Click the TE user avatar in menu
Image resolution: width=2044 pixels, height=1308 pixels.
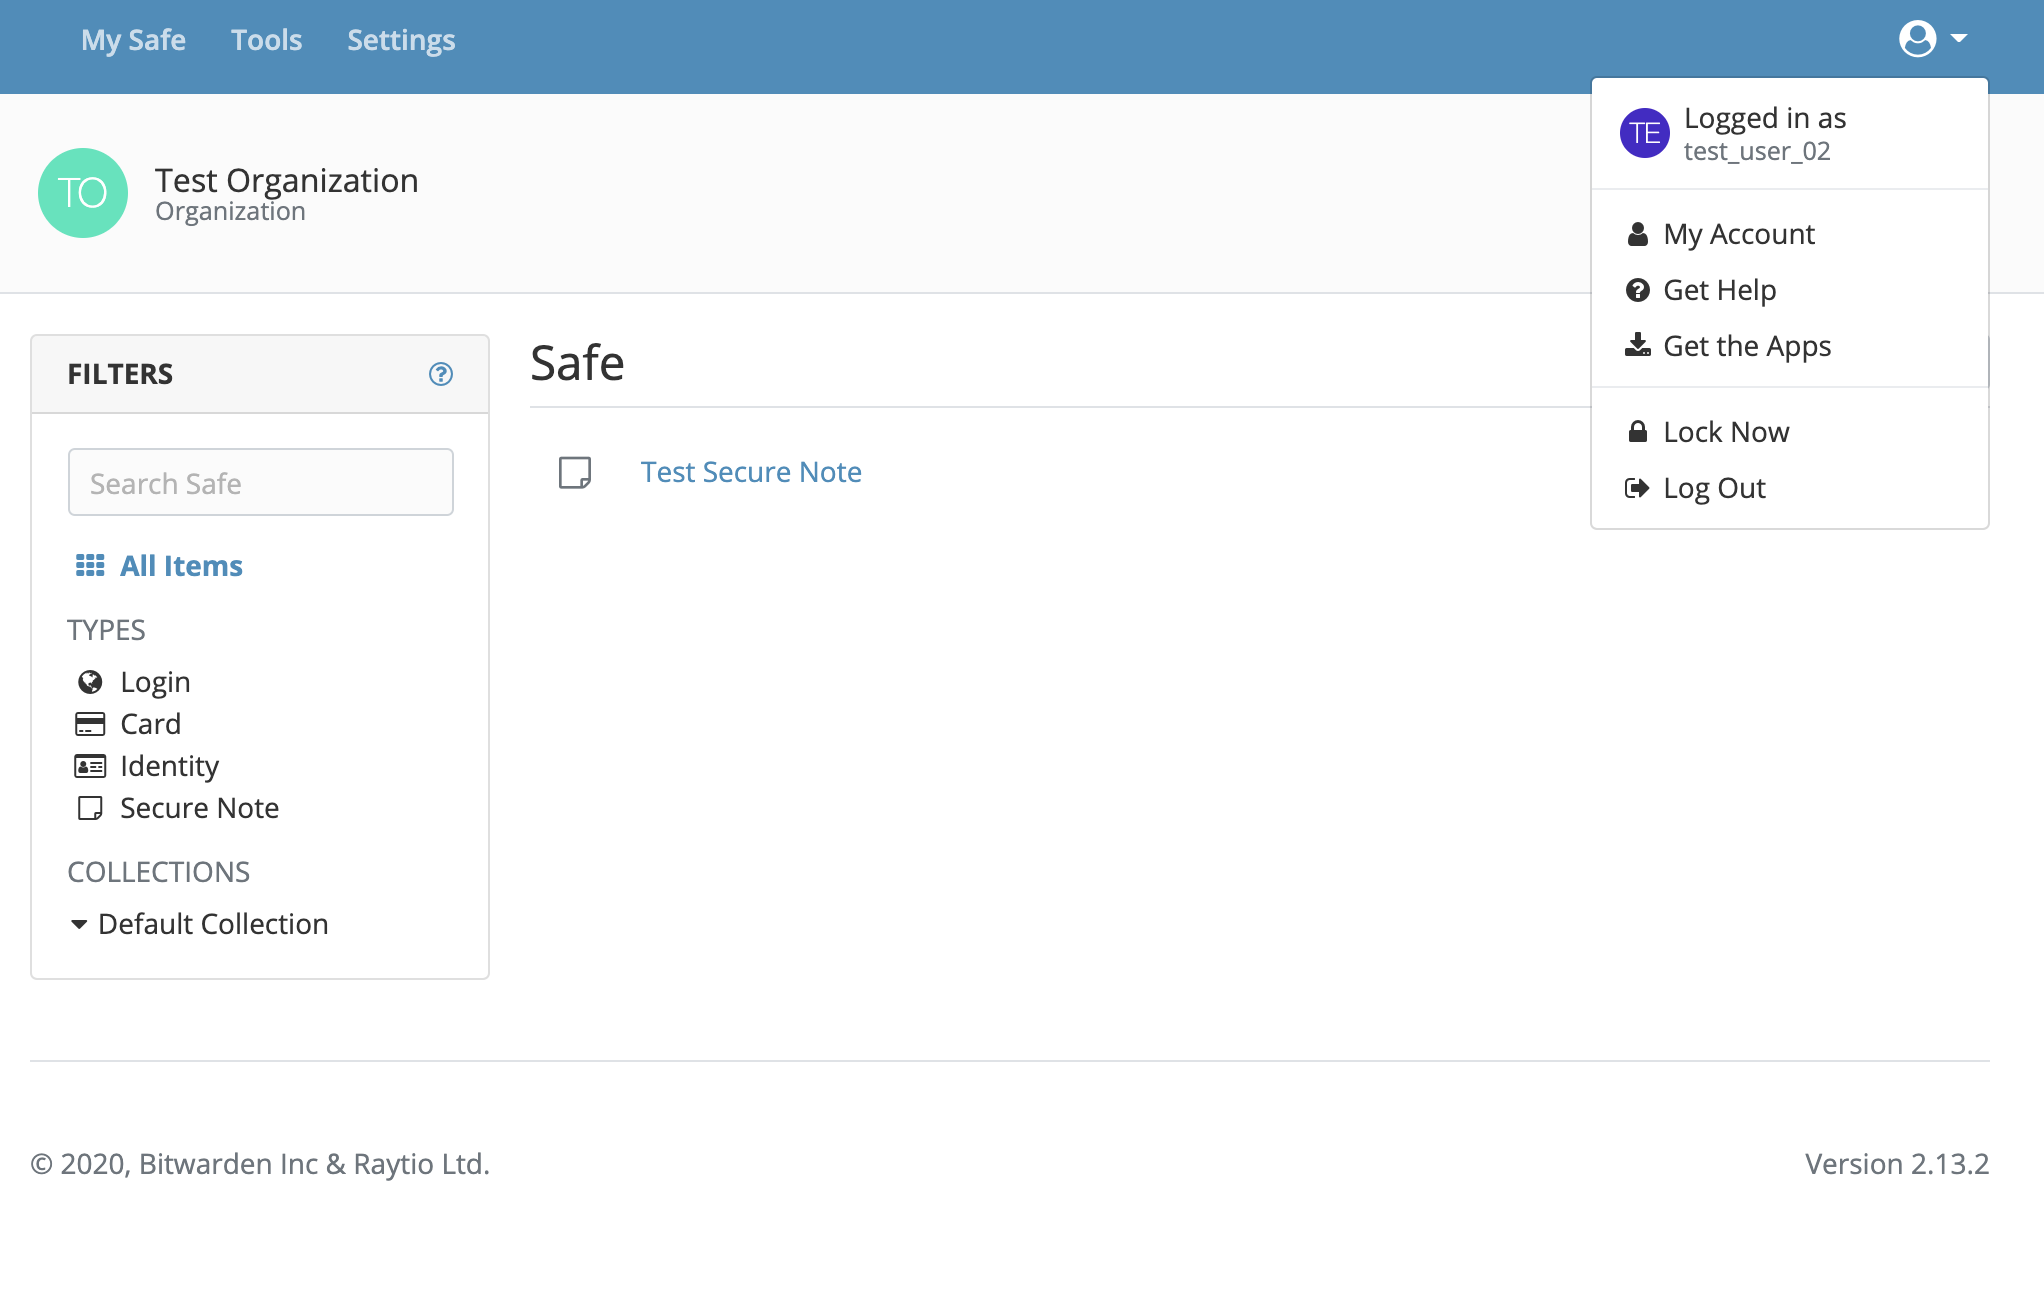tap(1645, 133)
